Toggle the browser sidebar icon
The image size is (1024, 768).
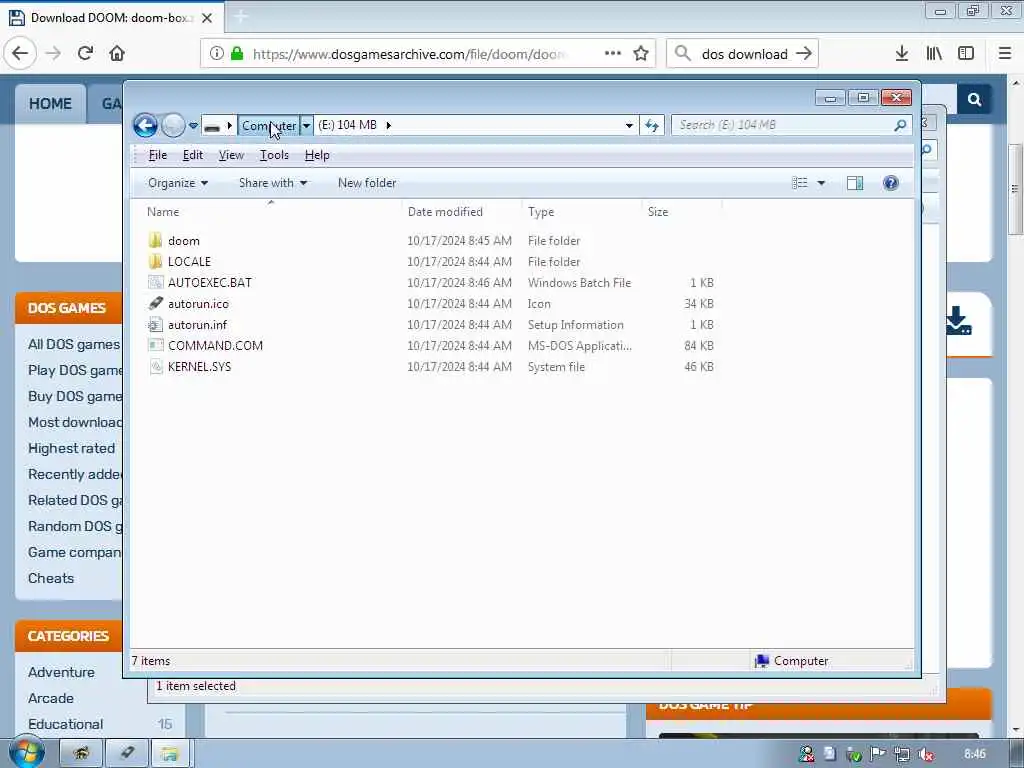[966, 54]
